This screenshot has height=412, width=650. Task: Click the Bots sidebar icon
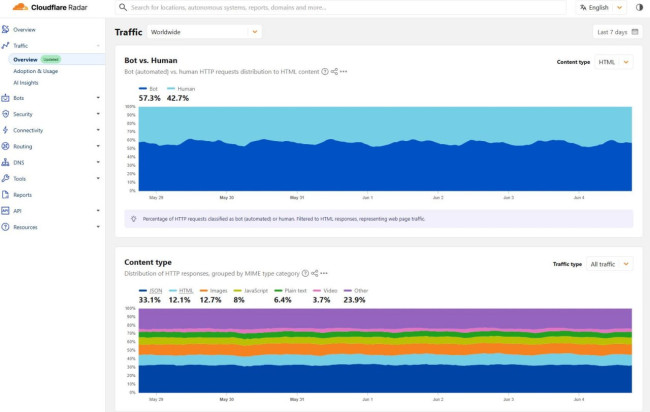(x=5, y=98)
